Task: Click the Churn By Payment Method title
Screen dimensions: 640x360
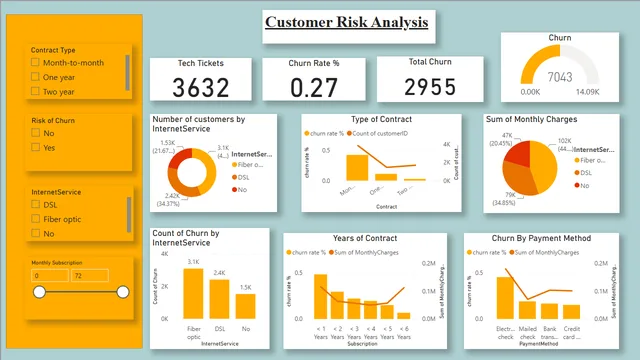Action: point(541,238)
